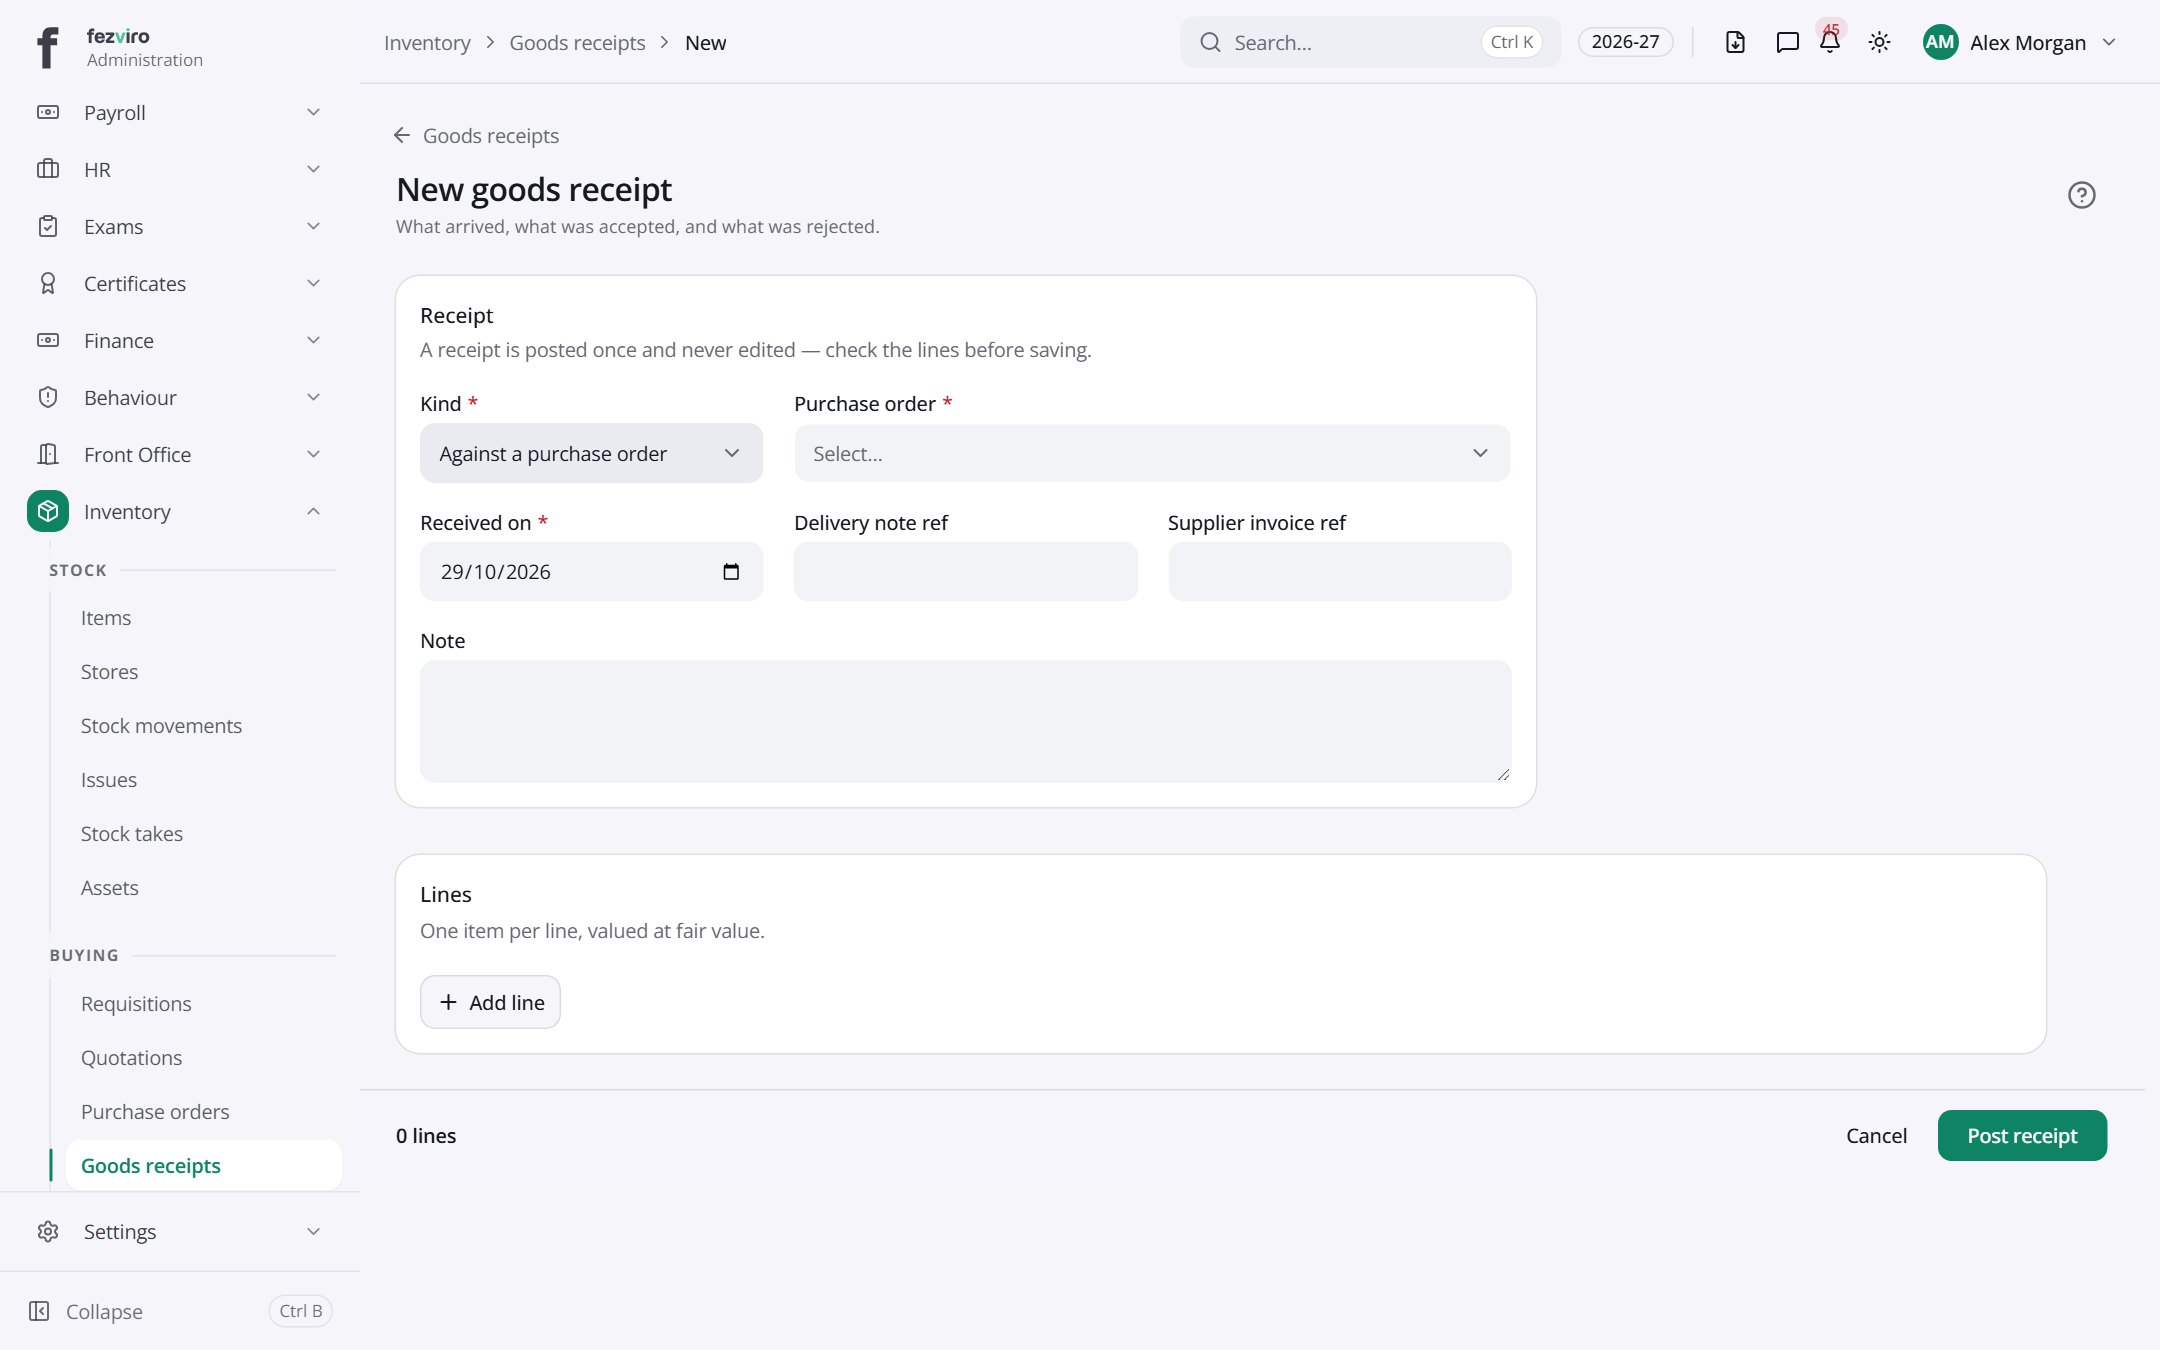Click the AM user avatar

pyautogui.click(x=1940, y=42)
